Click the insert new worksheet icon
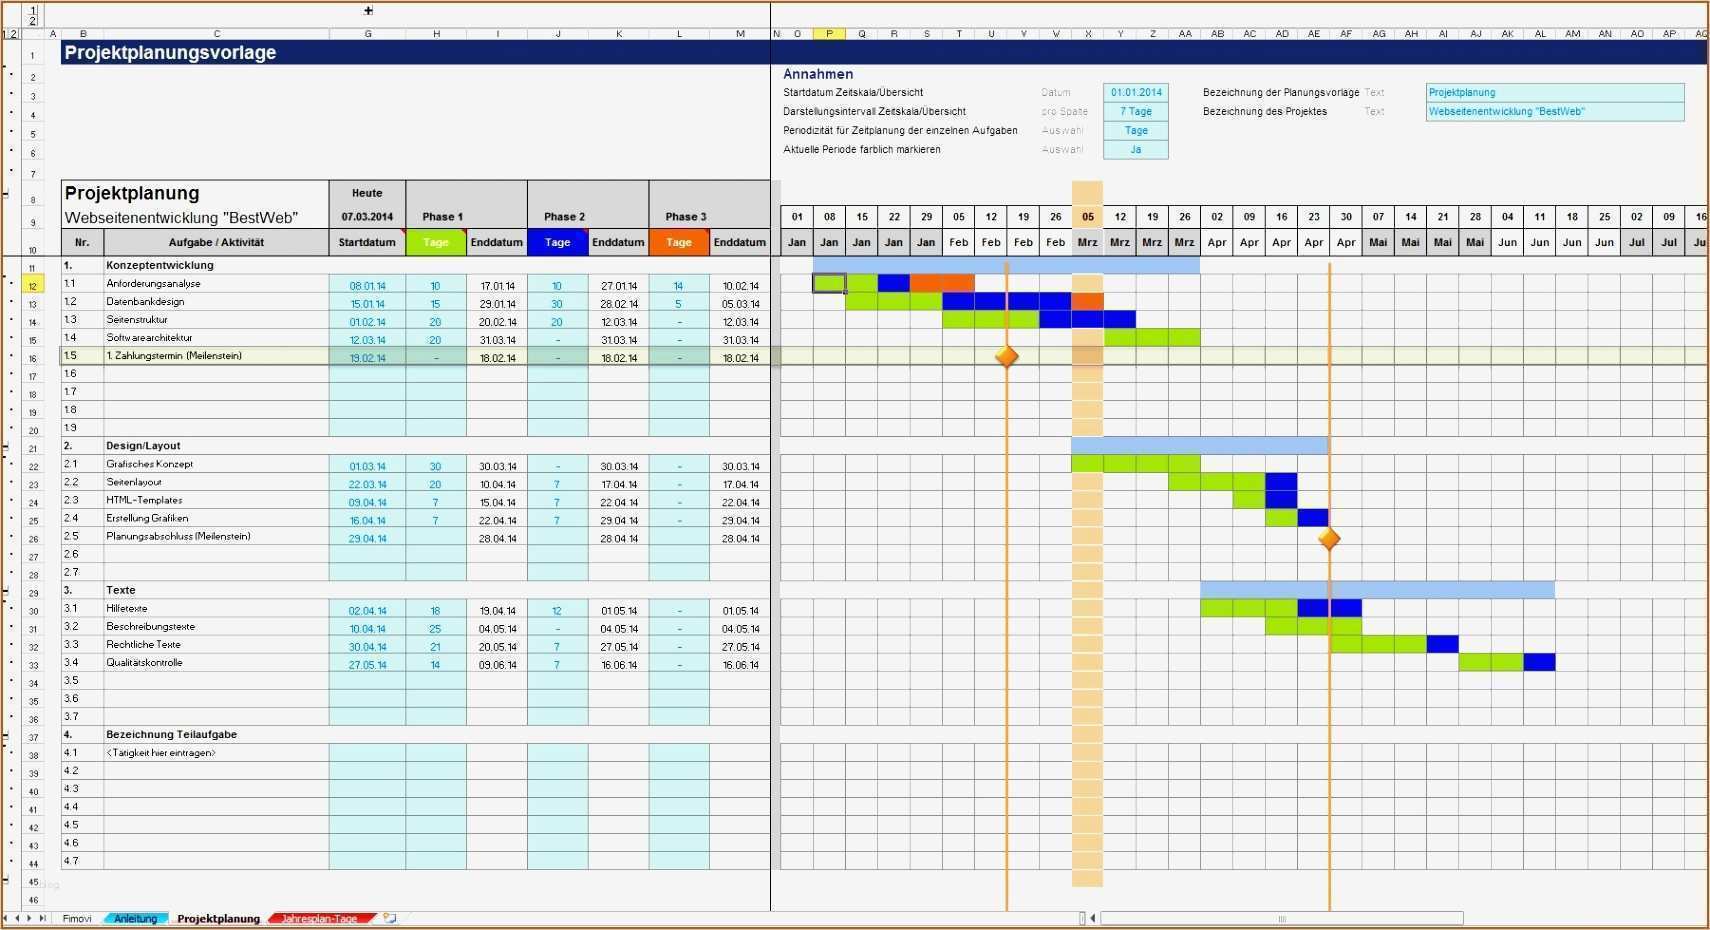The image size is (1710, 930). coord(390,918)
